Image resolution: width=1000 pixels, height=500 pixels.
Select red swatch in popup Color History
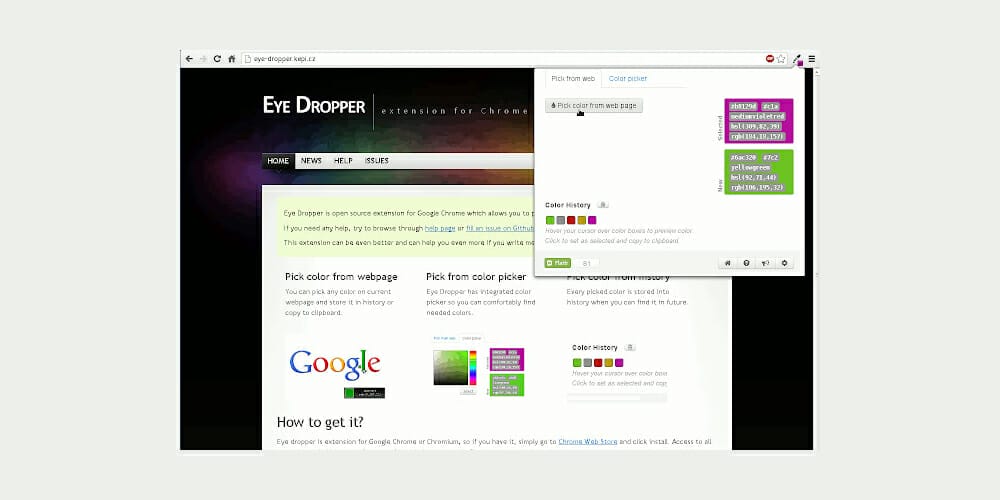[x=571, y=220]
